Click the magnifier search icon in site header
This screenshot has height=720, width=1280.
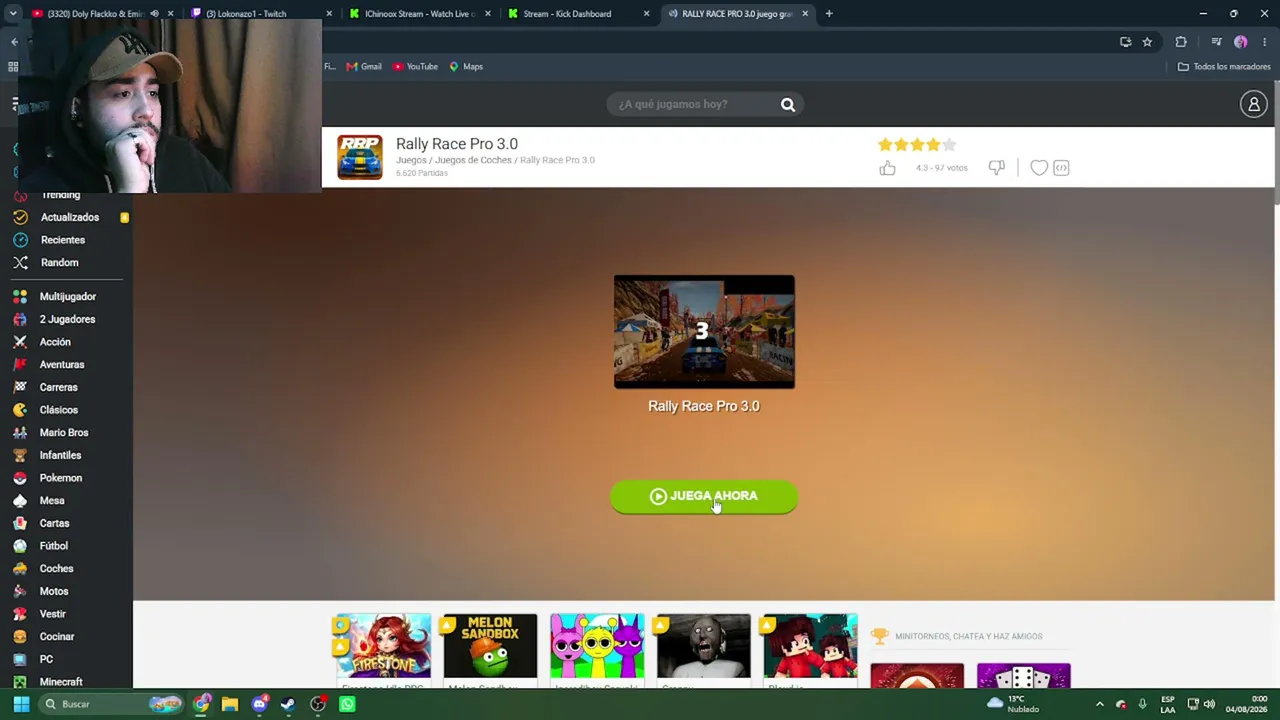[788, 104]
